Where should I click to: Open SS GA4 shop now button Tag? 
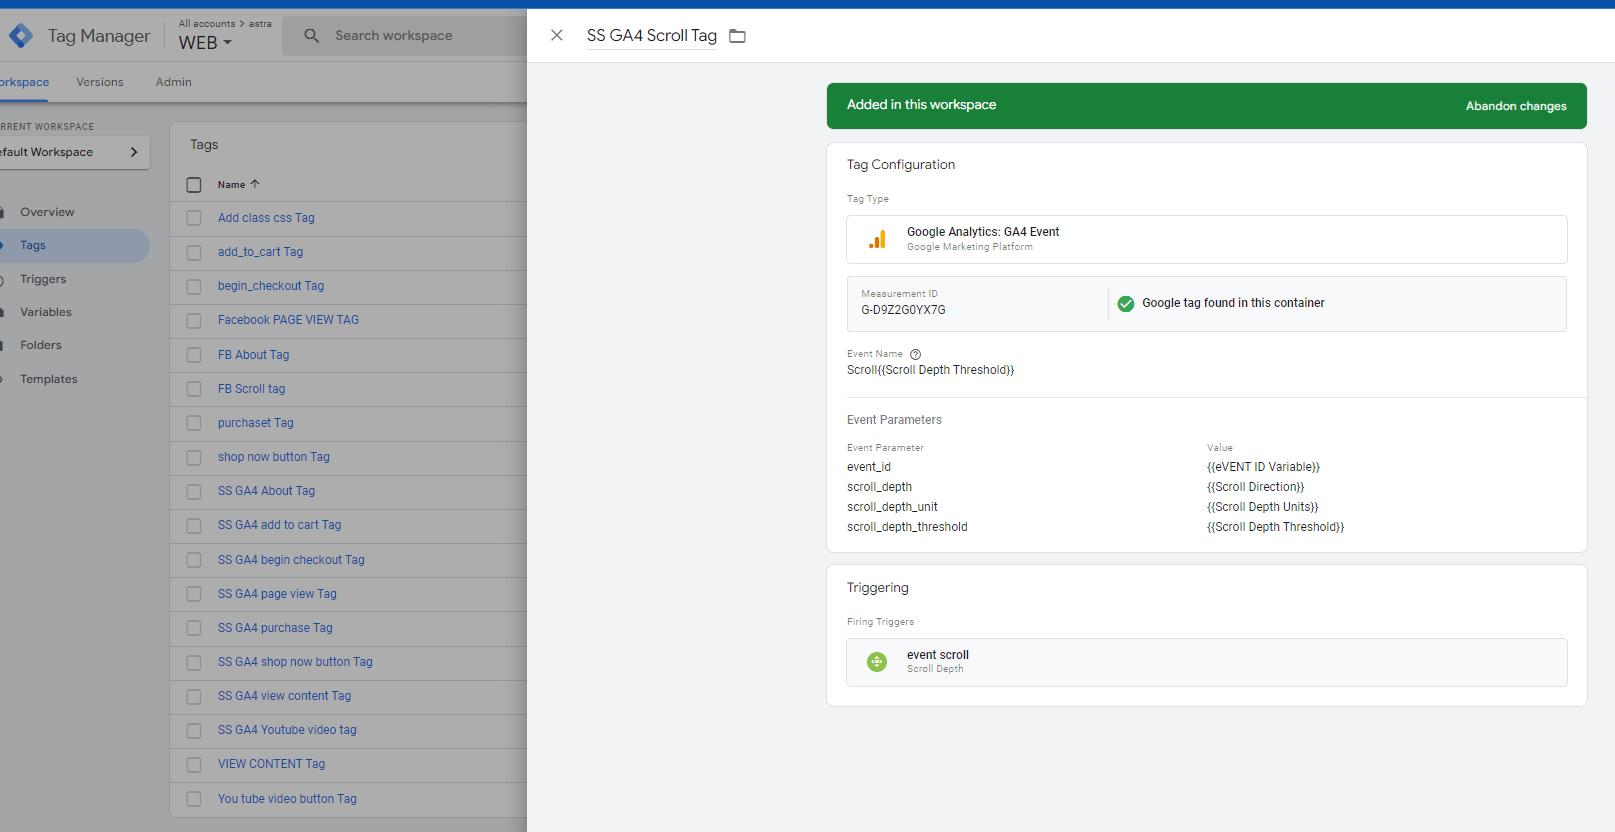pyautogui.click(x=295, y=662)
